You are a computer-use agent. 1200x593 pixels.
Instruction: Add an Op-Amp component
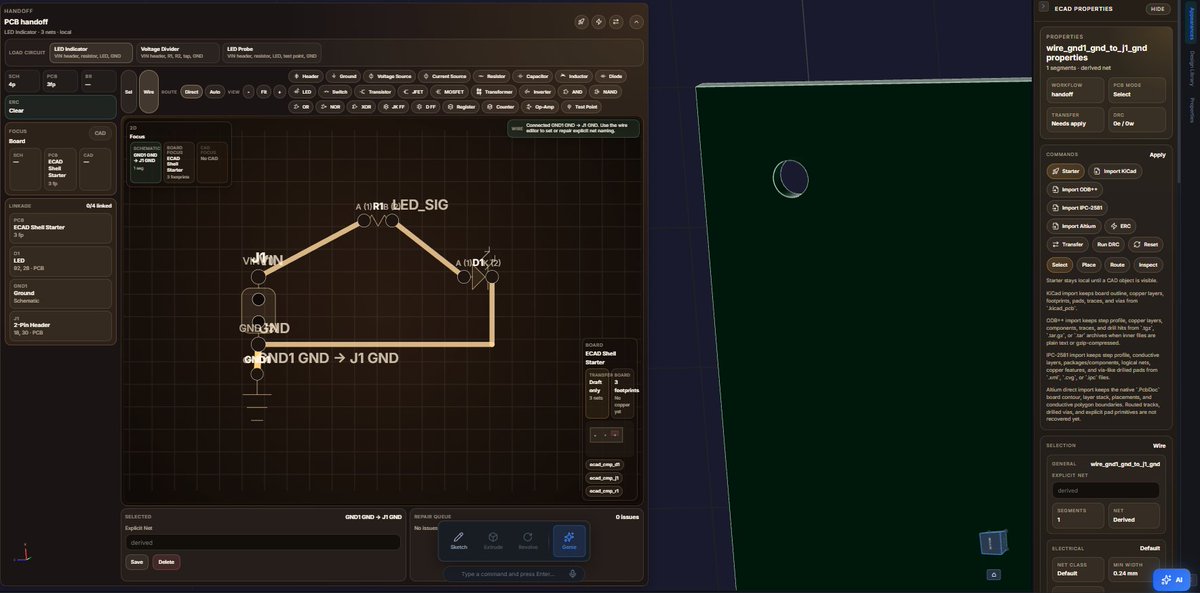[x=541, y=106]
